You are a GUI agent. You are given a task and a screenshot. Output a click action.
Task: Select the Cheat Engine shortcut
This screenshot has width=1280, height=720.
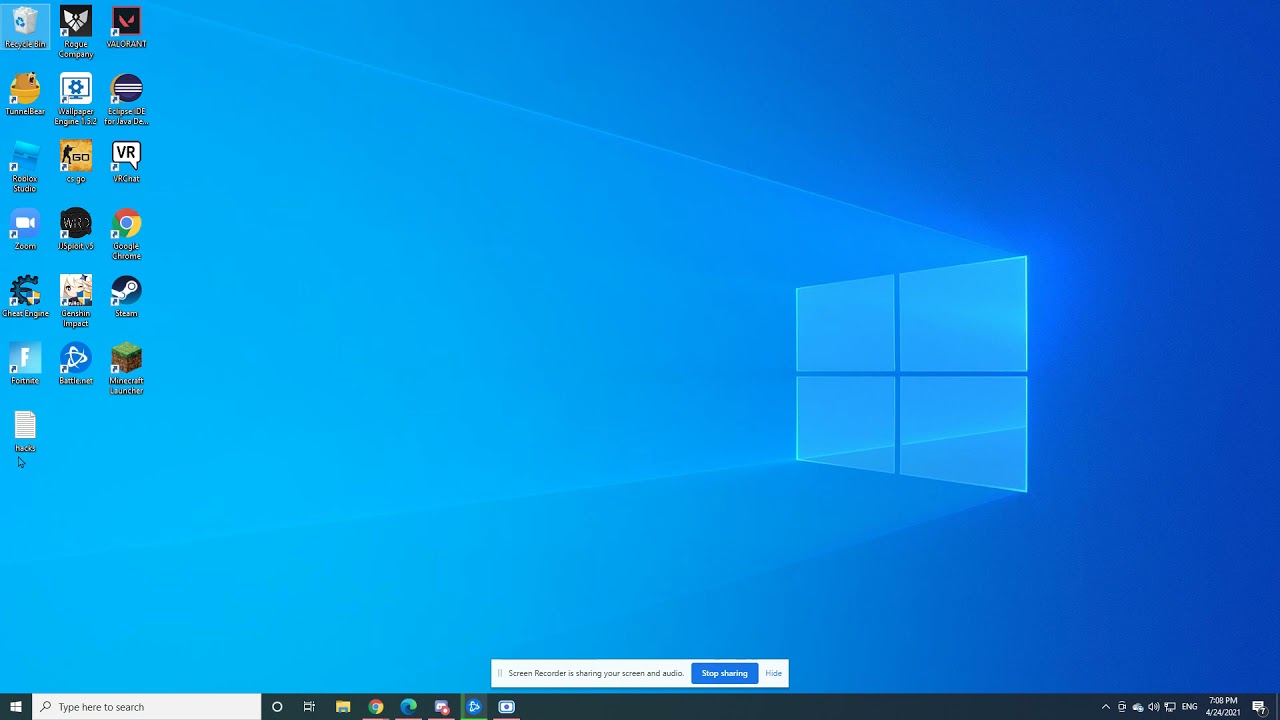click(25, 296)
